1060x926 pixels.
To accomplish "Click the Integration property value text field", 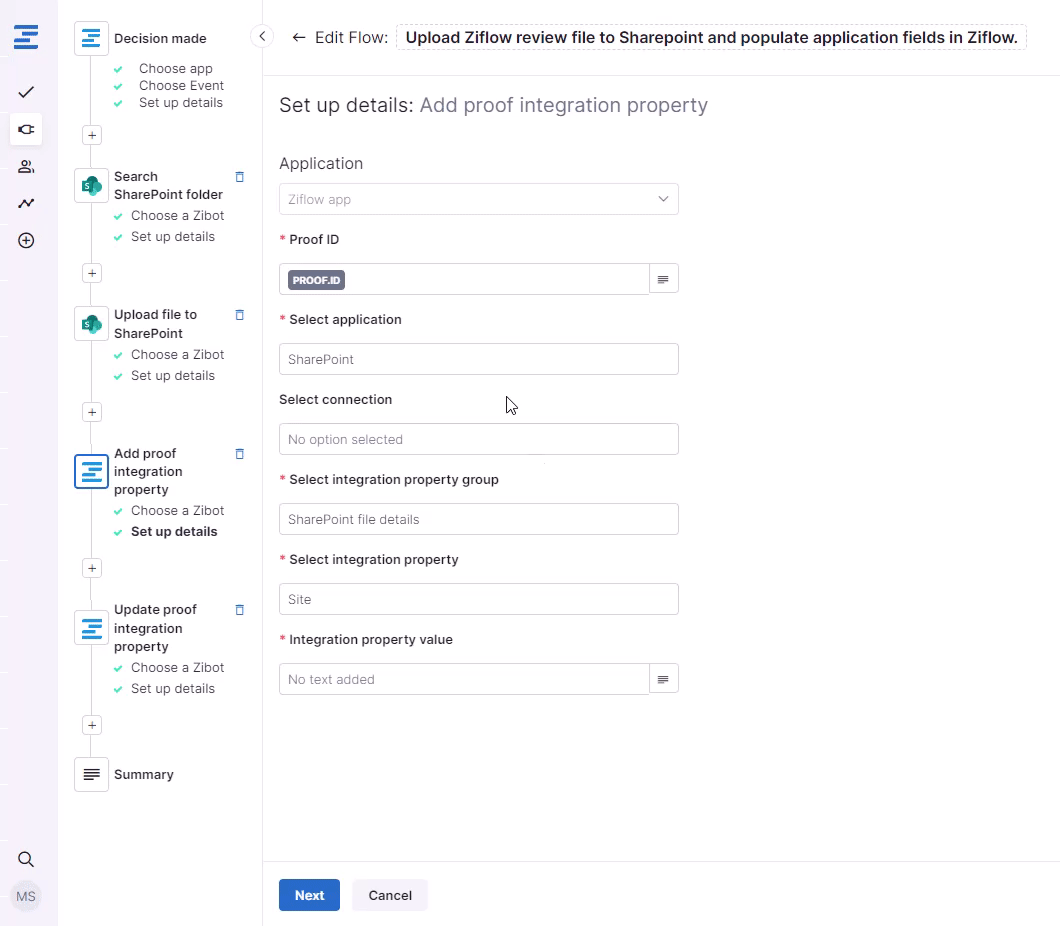I will pos(463,679).
